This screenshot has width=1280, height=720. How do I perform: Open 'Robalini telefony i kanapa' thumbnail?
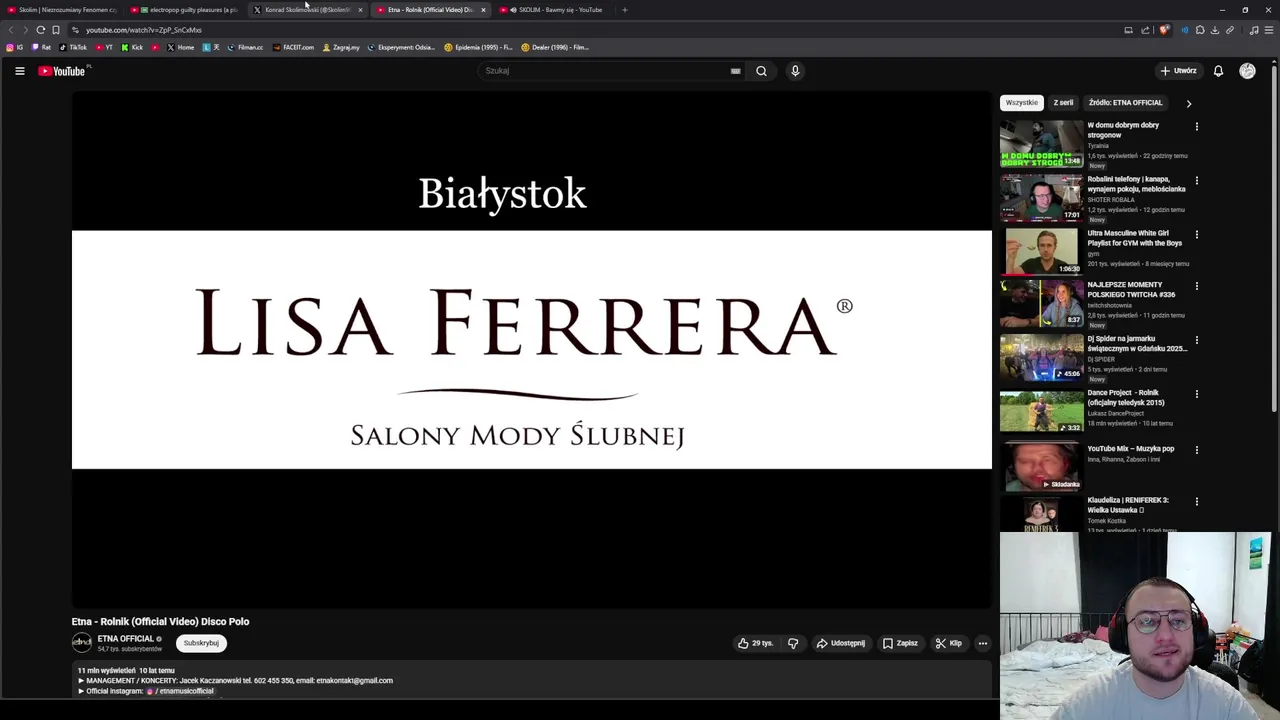pyautogui.click(x=1041, y=198)
